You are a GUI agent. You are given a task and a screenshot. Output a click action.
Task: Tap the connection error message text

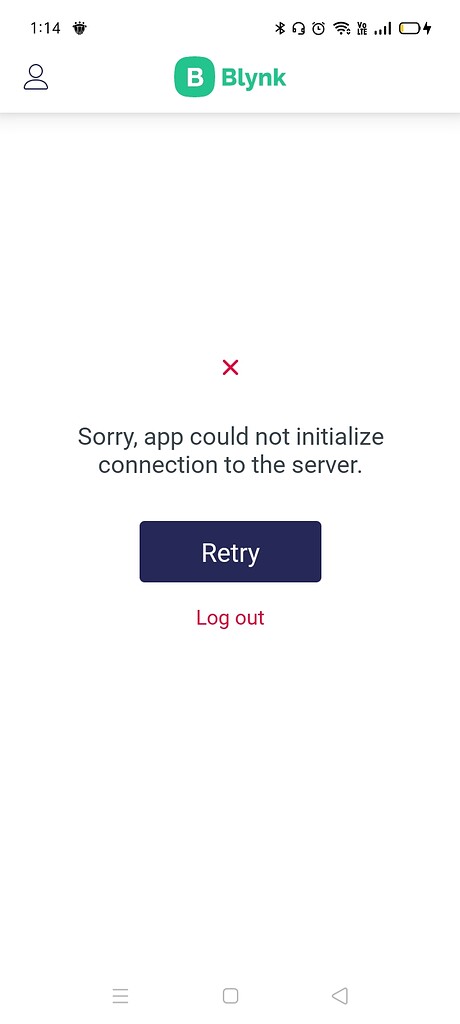coord(230,451)
